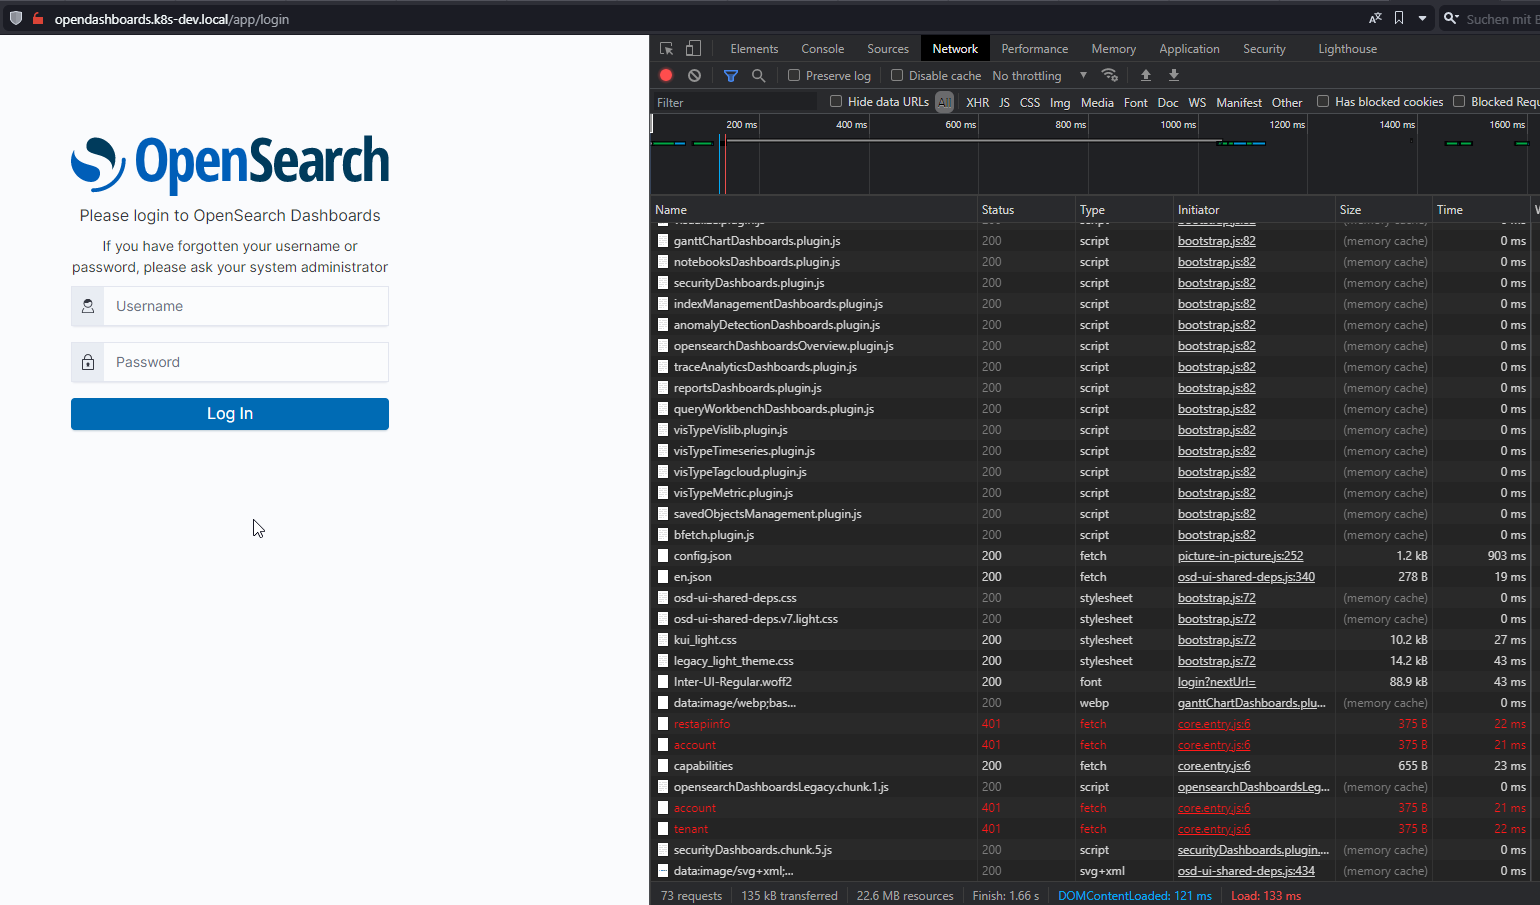Toggle the device emulation toolbar
Screen dimensions: 1540x905
(692, 48)
